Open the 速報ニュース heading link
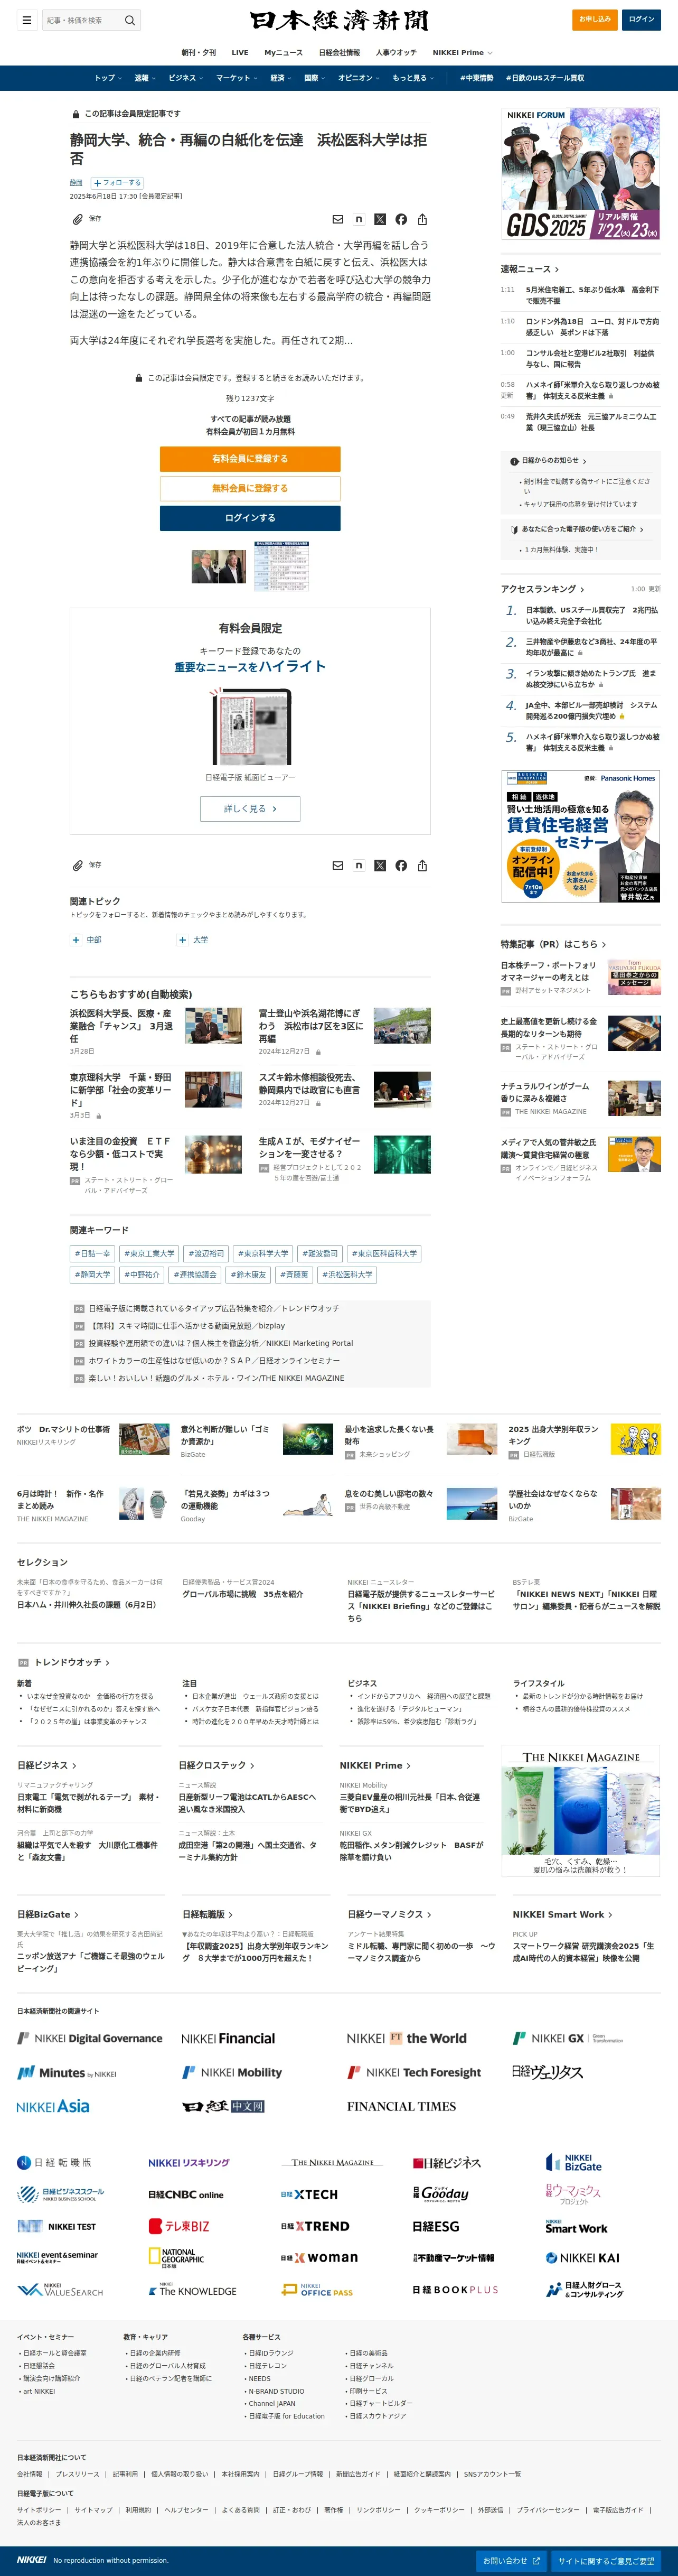This screenshot has width=678, height=2576. click(x=529, y=269)
